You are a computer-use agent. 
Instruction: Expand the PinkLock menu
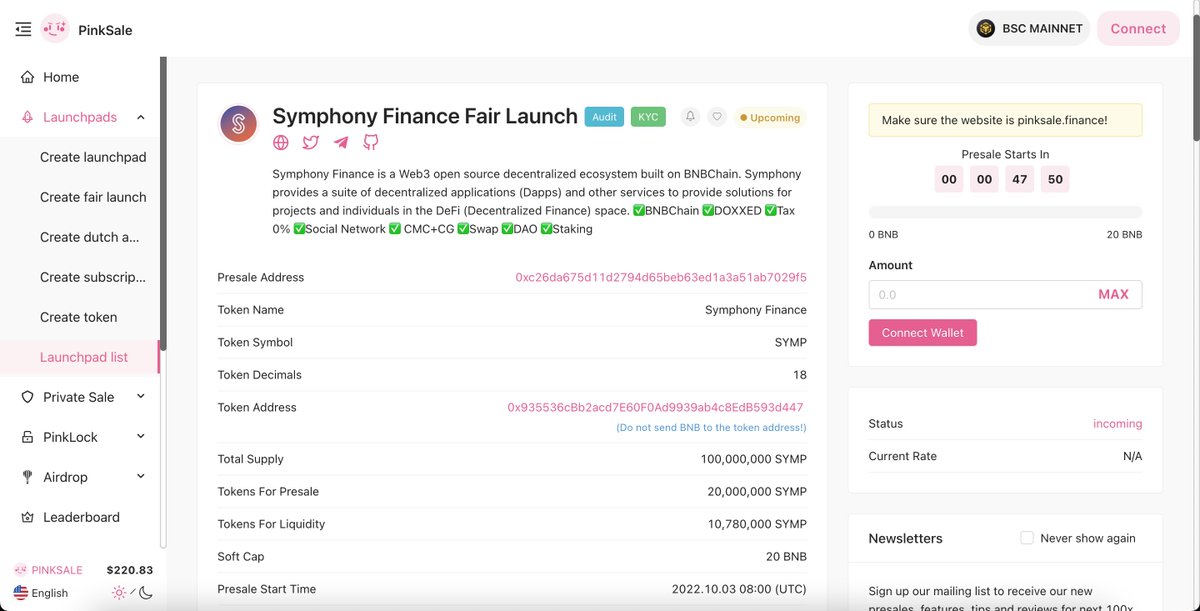pos(141,437)
